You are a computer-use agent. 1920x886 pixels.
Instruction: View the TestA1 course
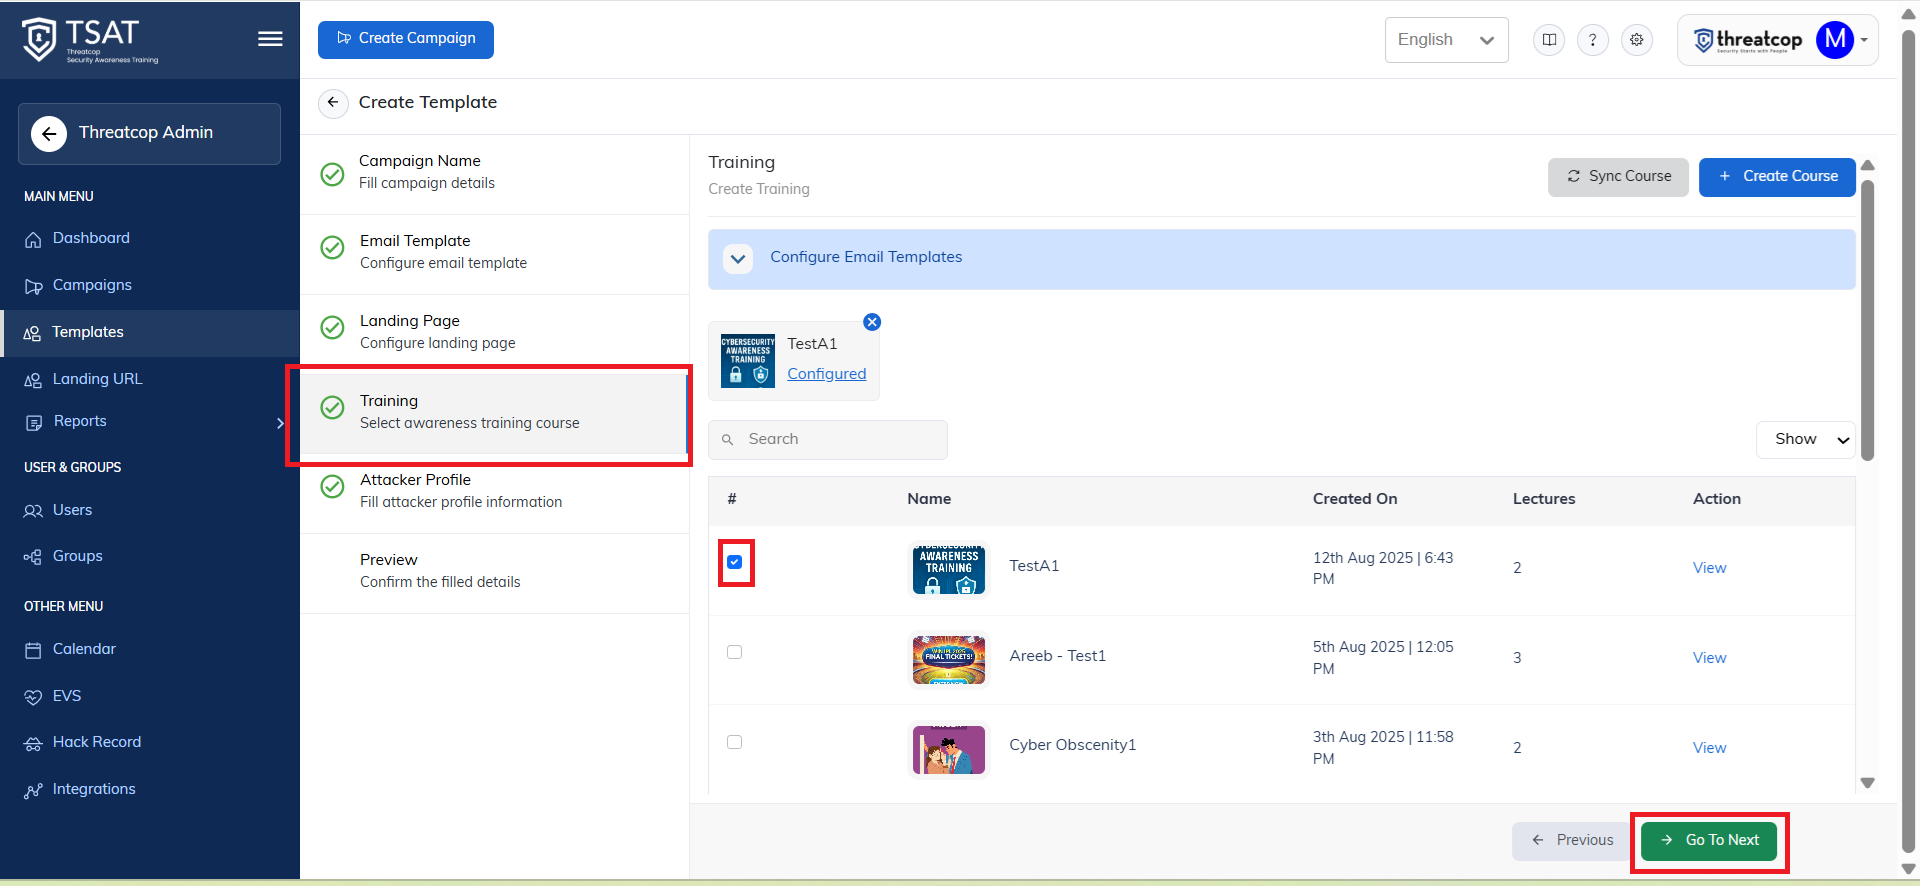click(x=1709, y=568)
